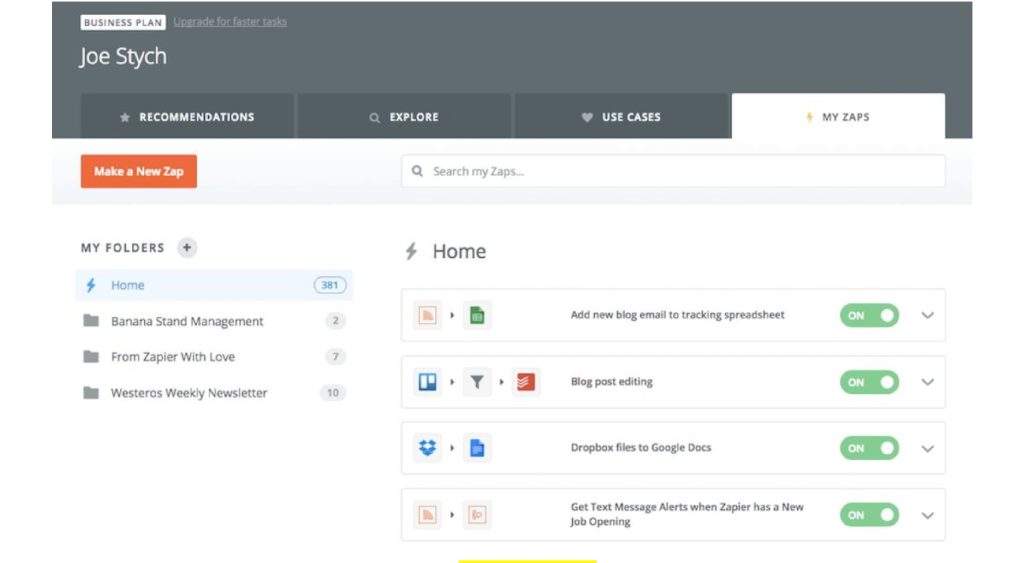Open the 'Add new blog email to tracking spreadsheet' zap
1024x563 pixels.
pos(677,315)
